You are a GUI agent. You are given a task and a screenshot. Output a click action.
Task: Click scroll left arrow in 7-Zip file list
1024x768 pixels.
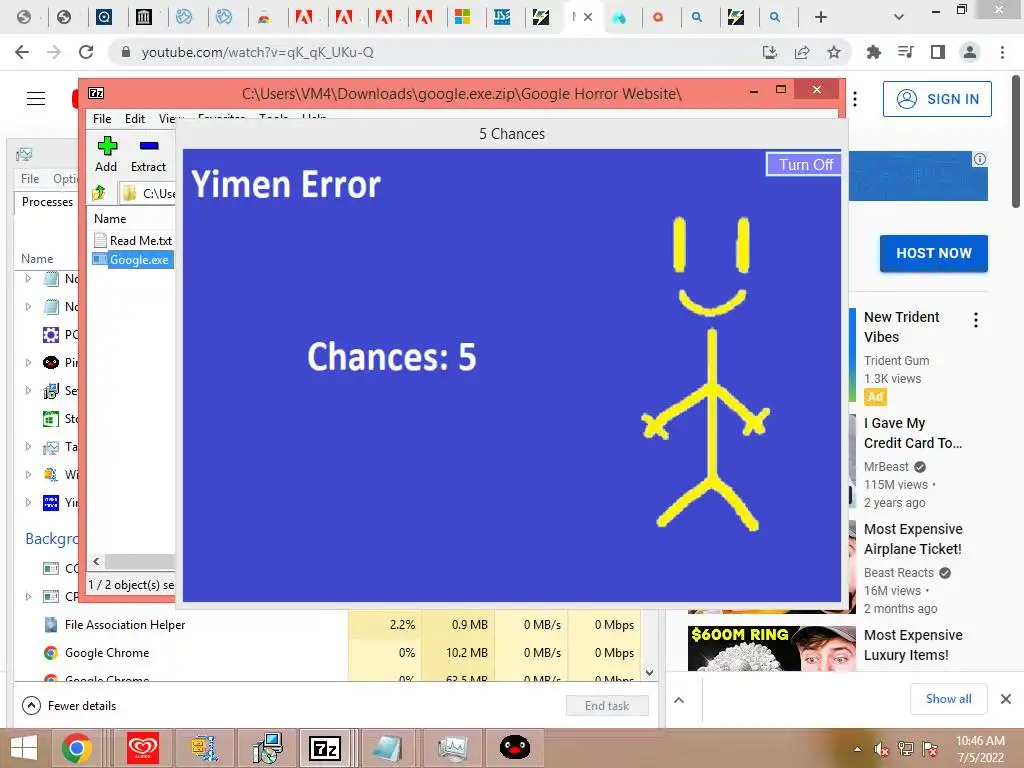[97, 561]
